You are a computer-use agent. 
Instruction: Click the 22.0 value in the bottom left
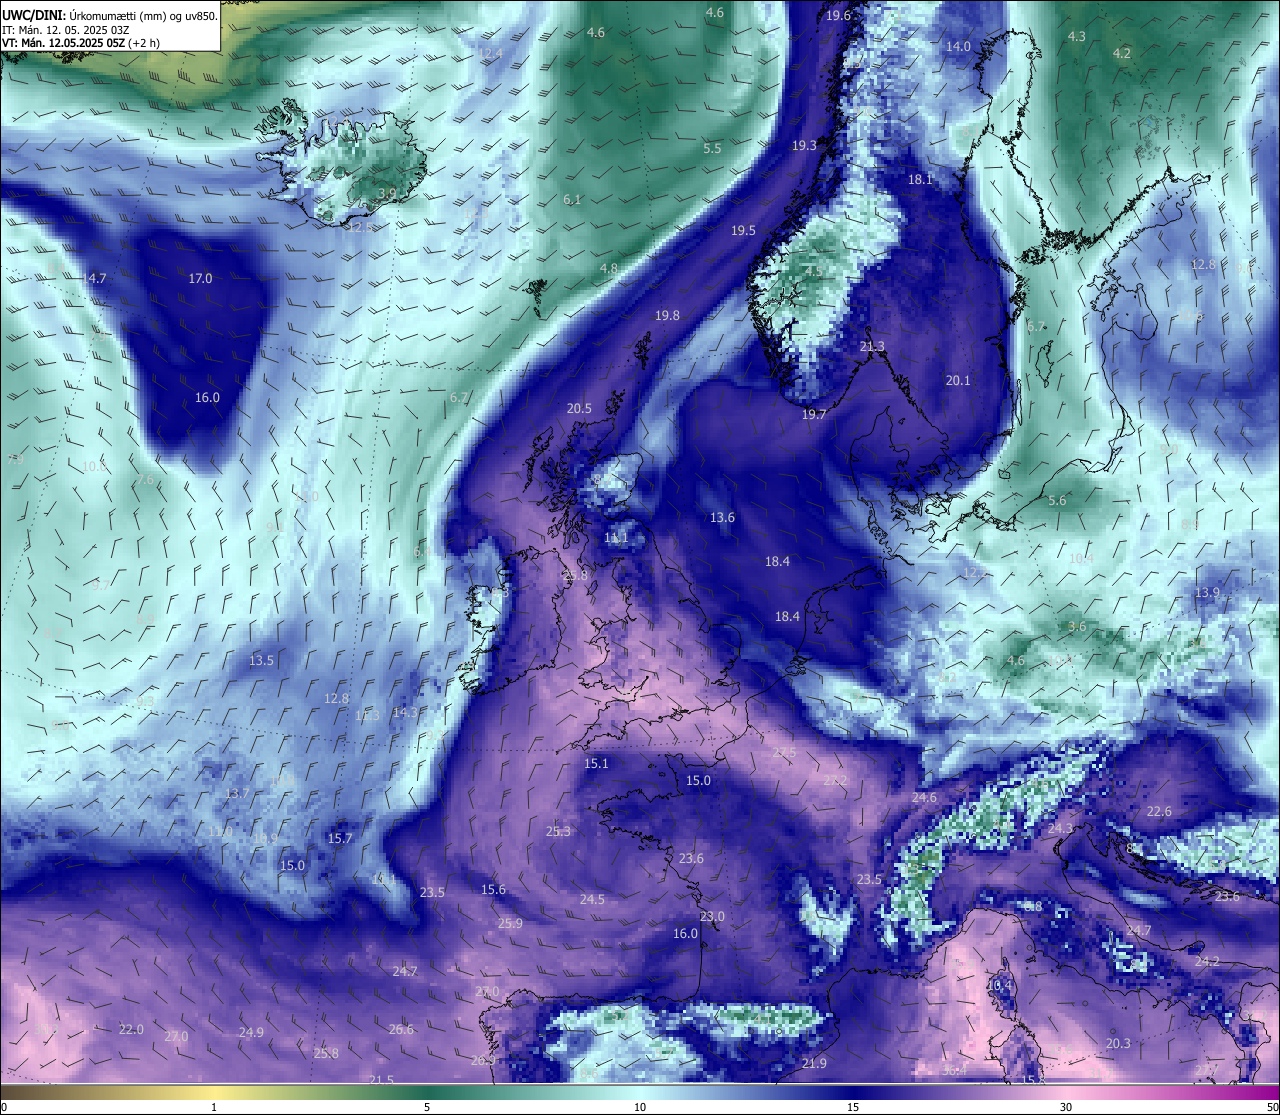tap(131, 1029)
